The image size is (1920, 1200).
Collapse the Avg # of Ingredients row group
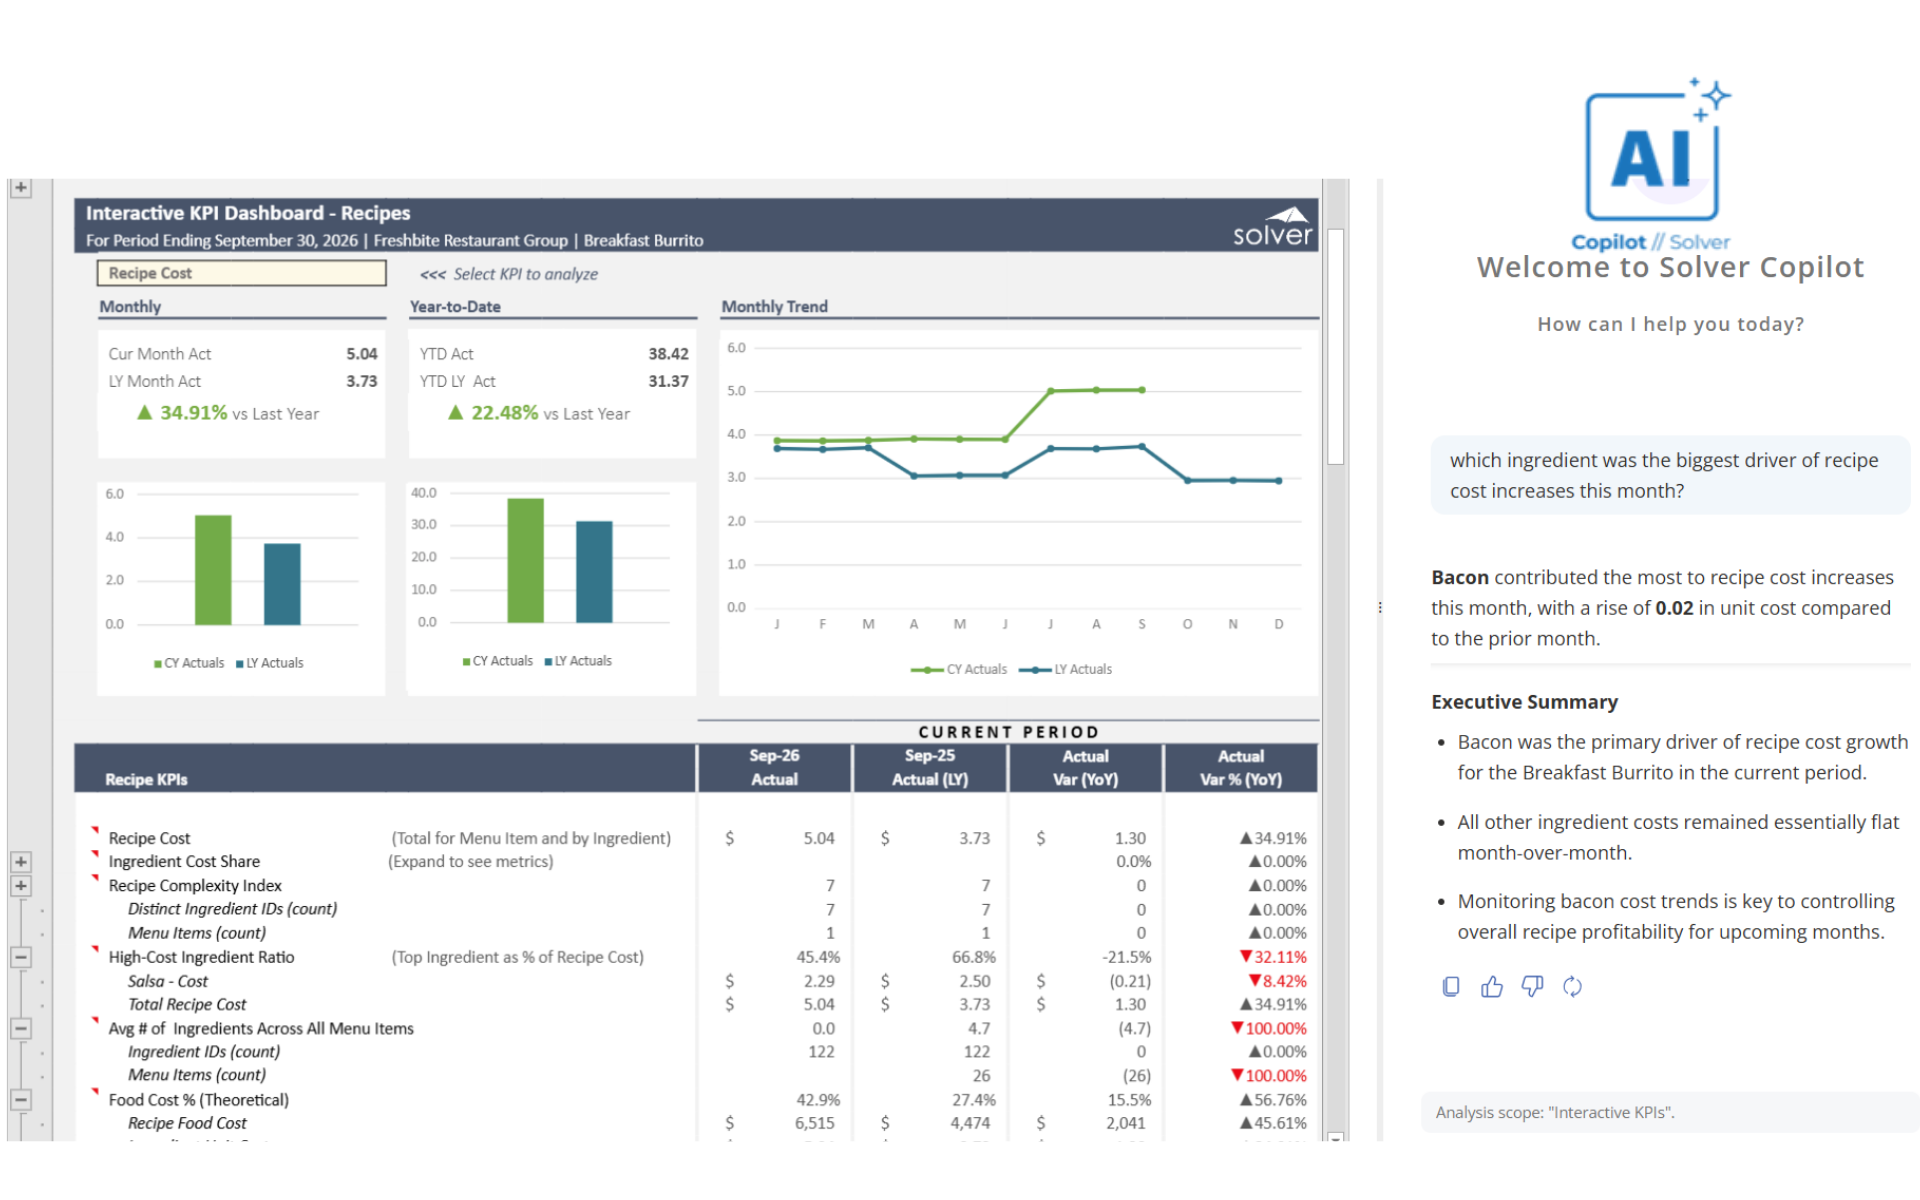(x=21, y=1028)
